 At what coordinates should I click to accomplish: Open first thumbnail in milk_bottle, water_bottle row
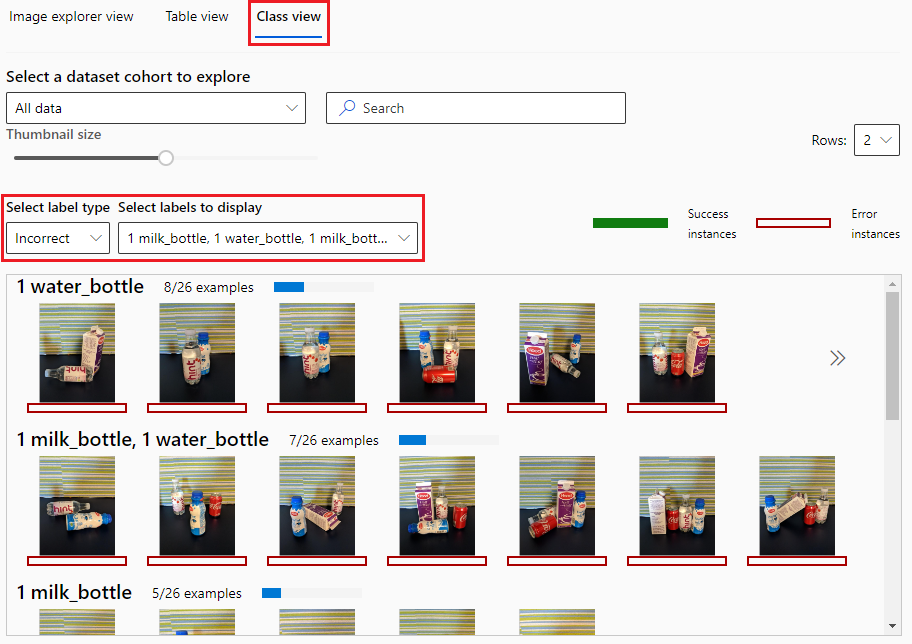[x=77, y=506]
